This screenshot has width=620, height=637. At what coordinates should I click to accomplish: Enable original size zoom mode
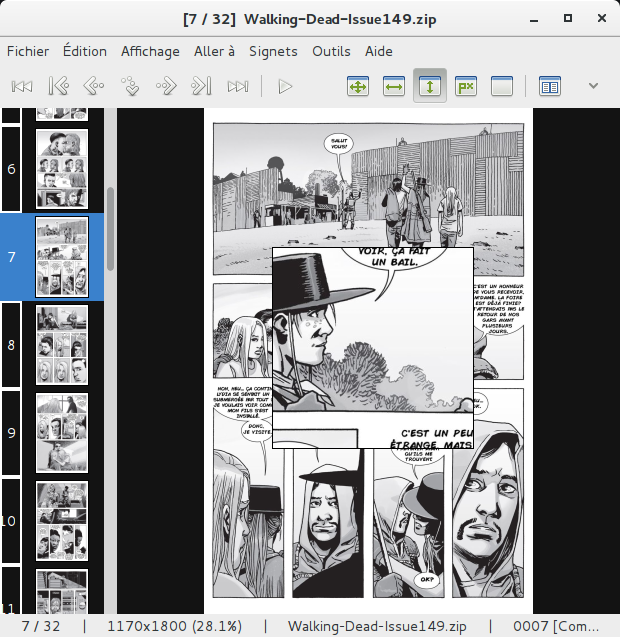click(502, 86)
